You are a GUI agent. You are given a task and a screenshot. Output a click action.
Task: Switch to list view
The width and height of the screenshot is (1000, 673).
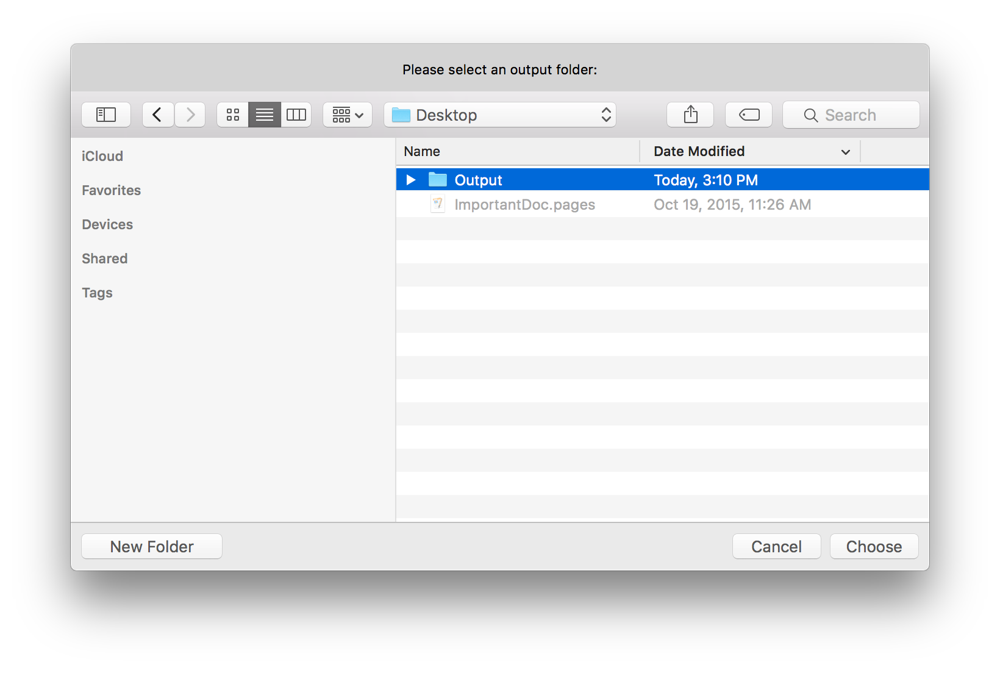264,115
